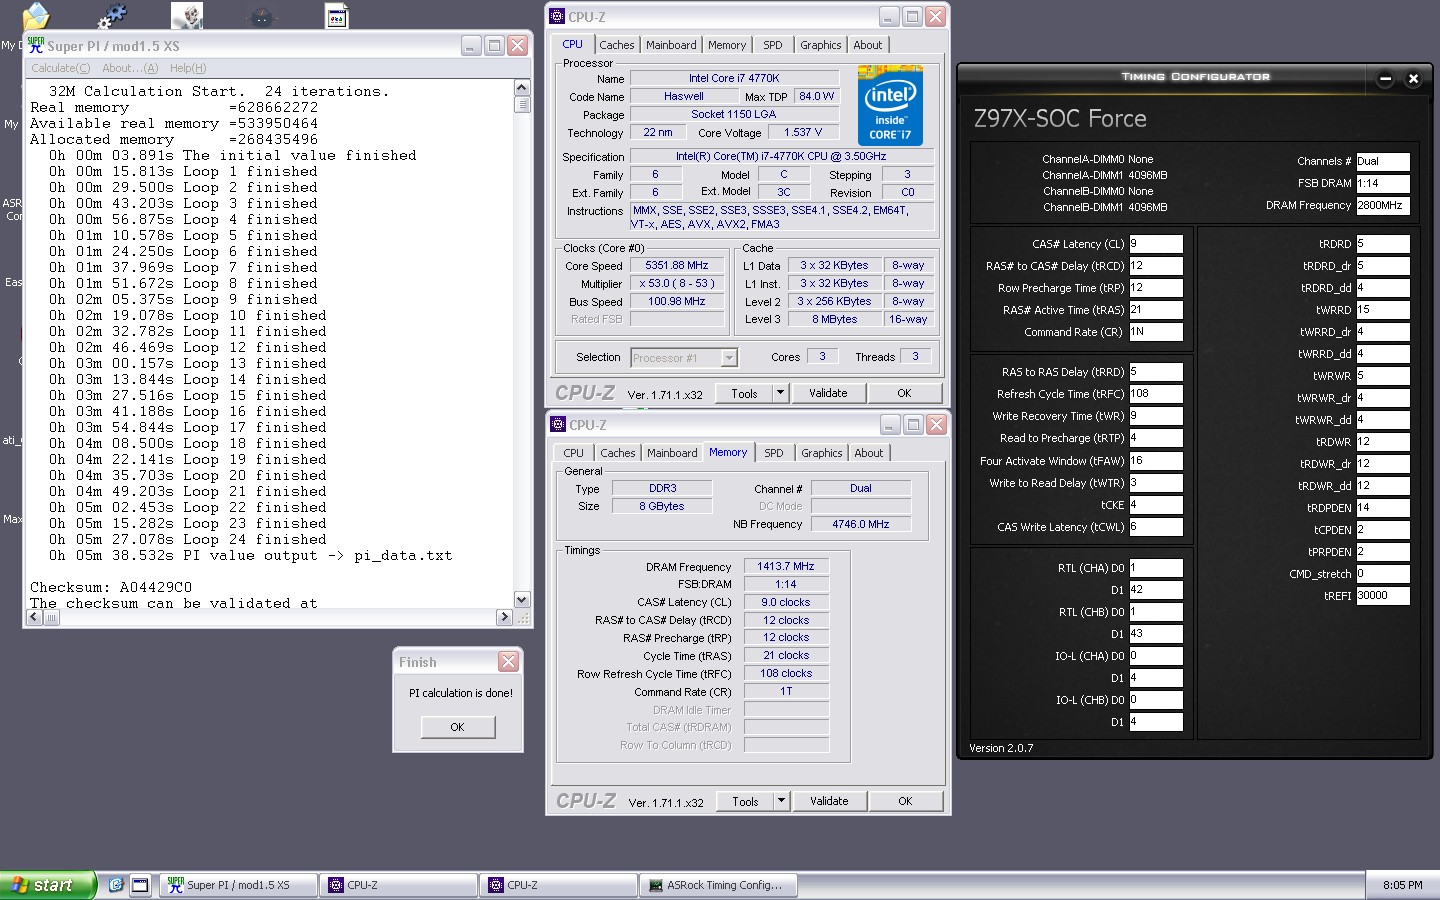Click the NB Frequency value 4746.0 MHz

pos(860,524)
